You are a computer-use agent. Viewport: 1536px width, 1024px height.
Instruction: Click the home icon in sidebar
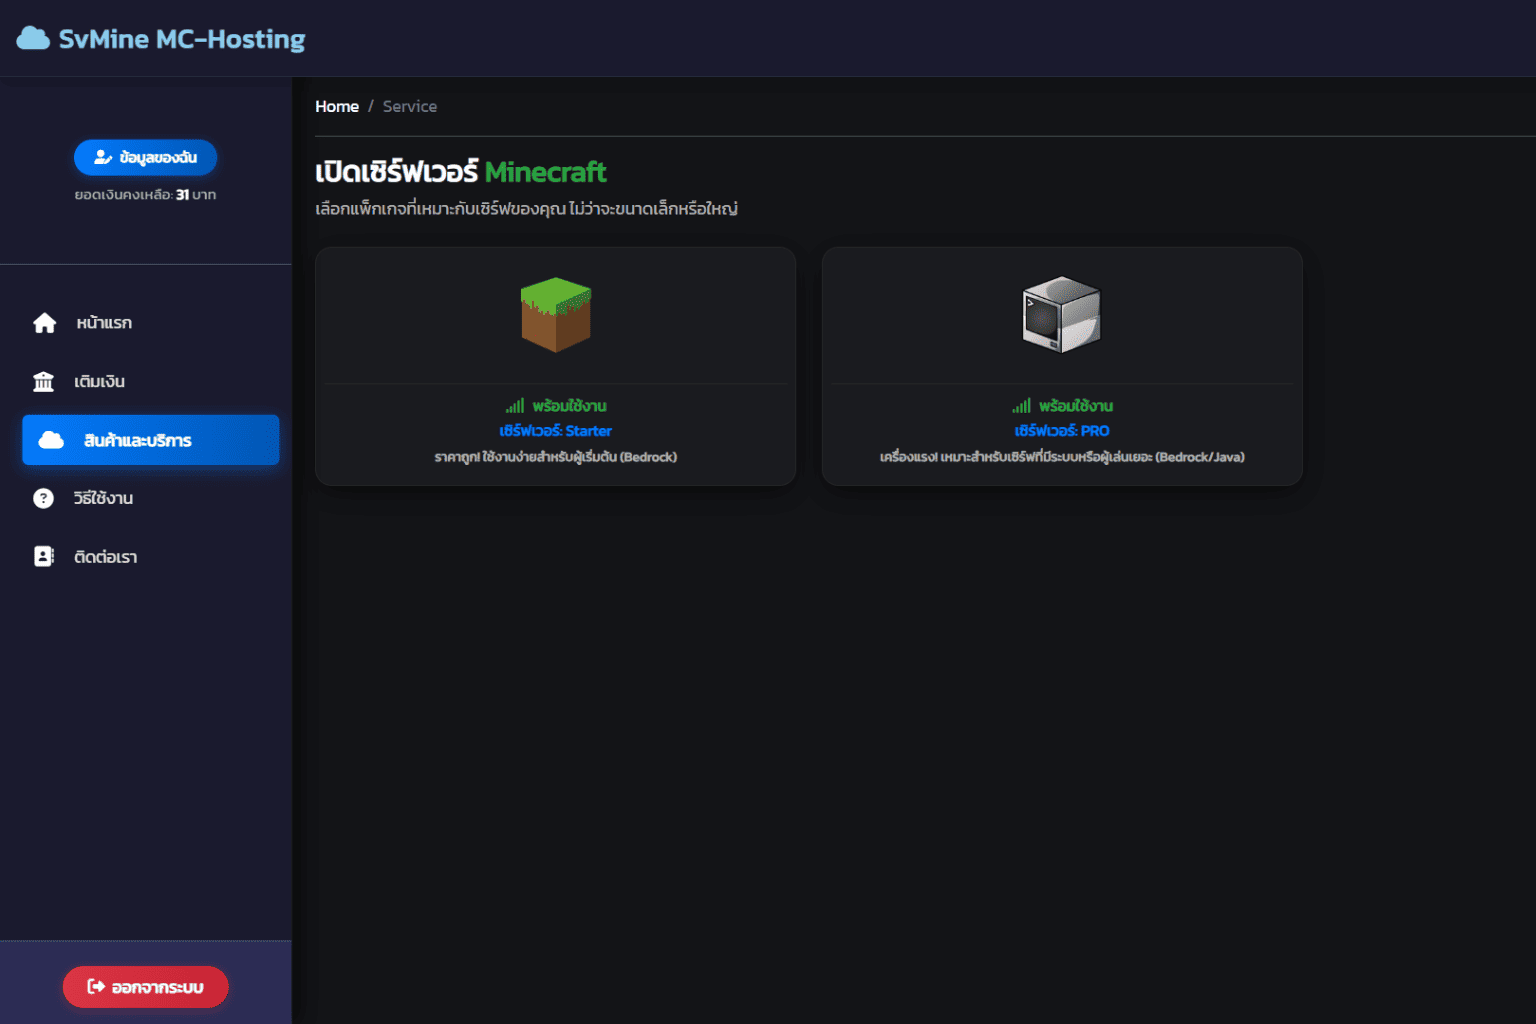click(x=44, y=323)
